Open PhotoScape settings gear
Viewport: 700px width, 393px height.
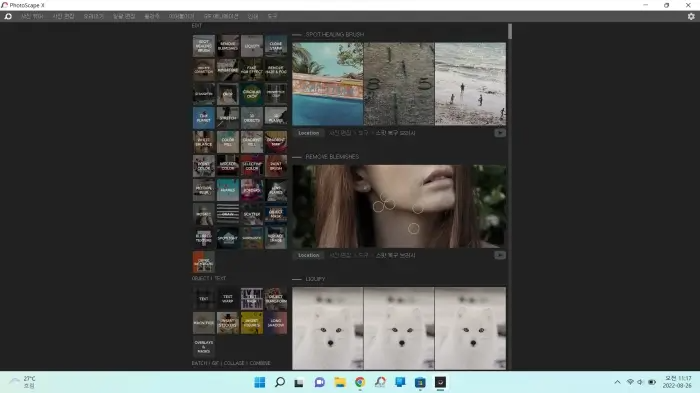(691, 16)
